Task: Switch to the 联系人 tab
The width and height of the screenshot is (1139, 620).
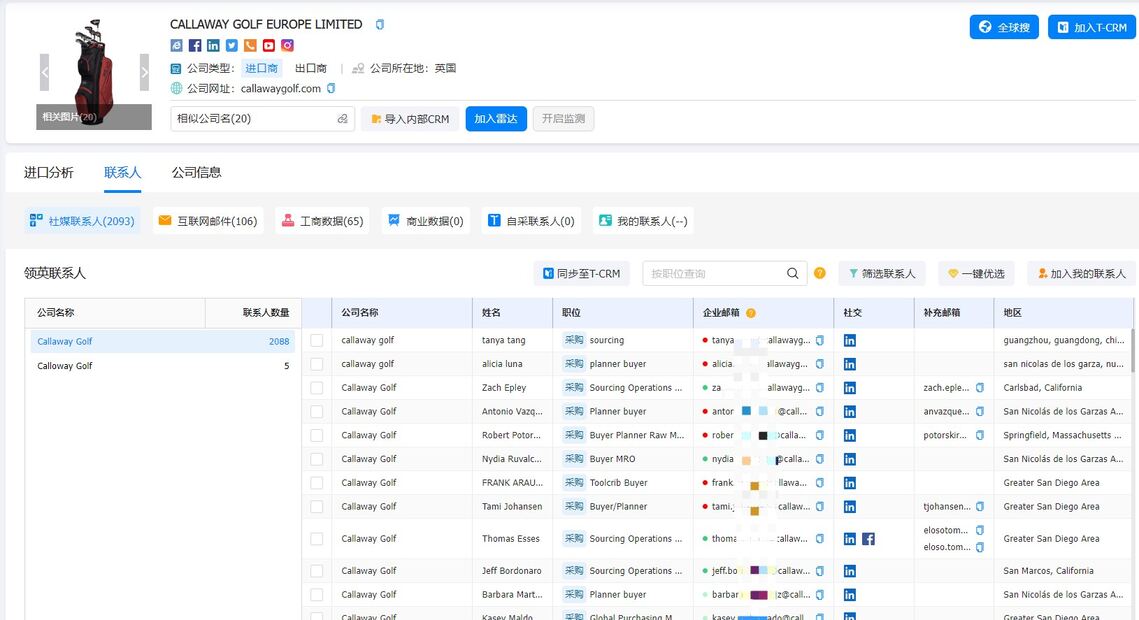Action: click(122, 173)
